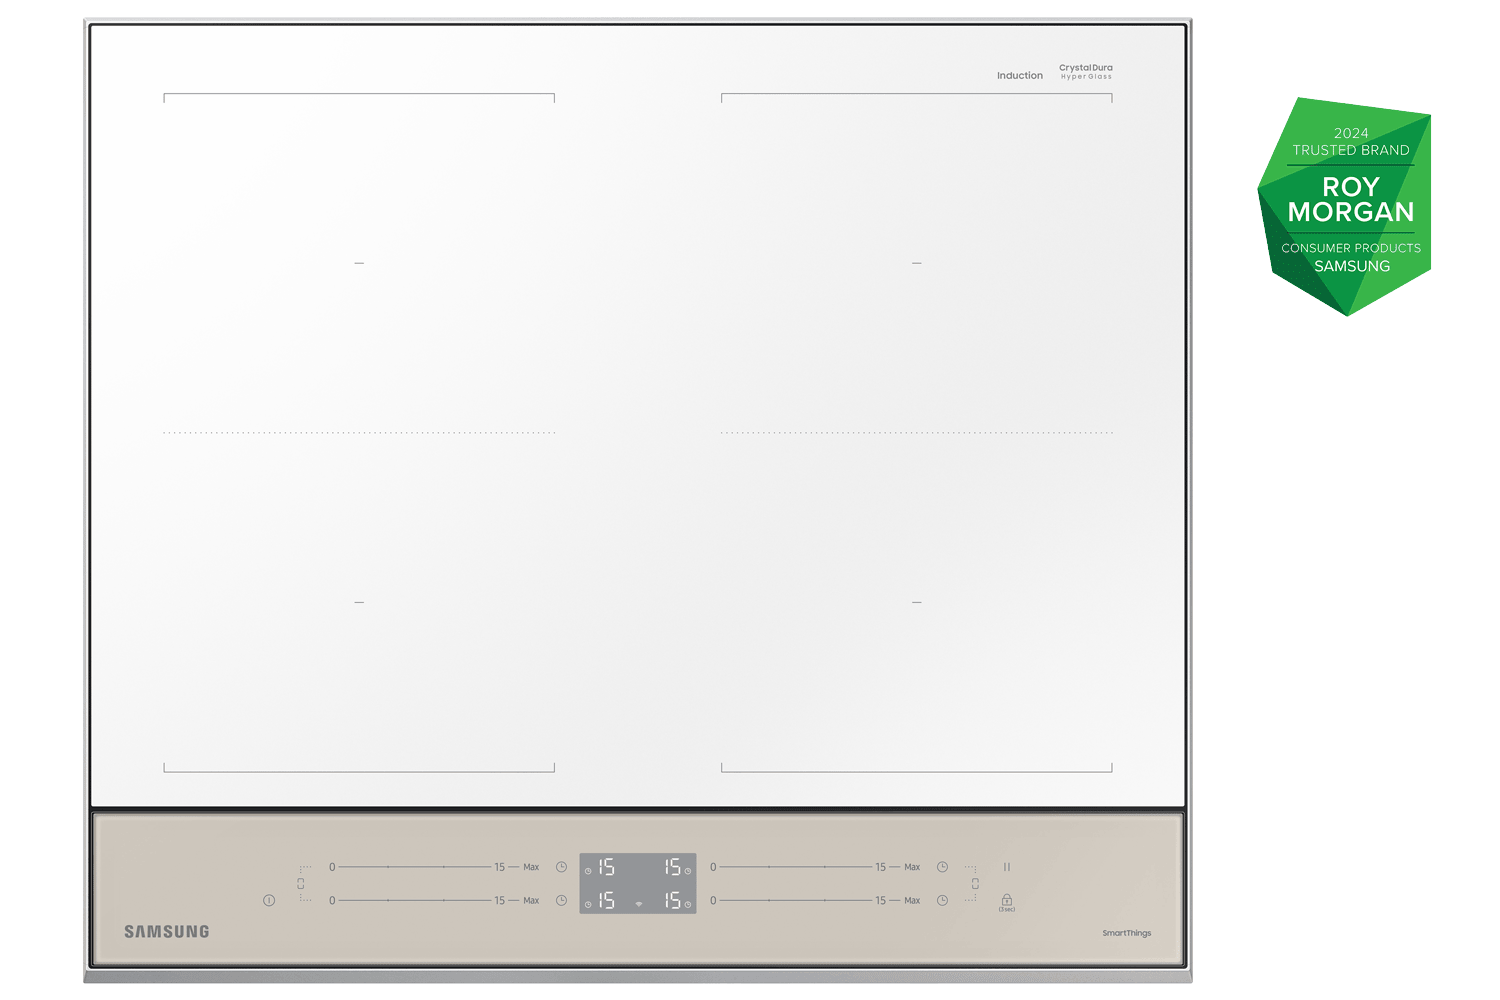Image resolution: width=1500 pixels, height=1000 pixels.
Task: Click the rear-right cooking zone center mark
Action: (917, 263)
